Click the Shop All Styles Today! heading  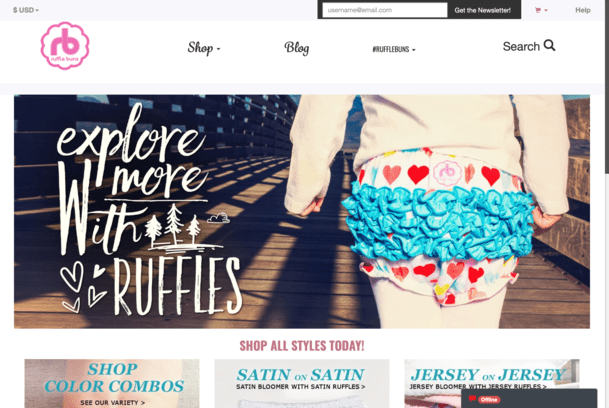(x=302, y=345)
